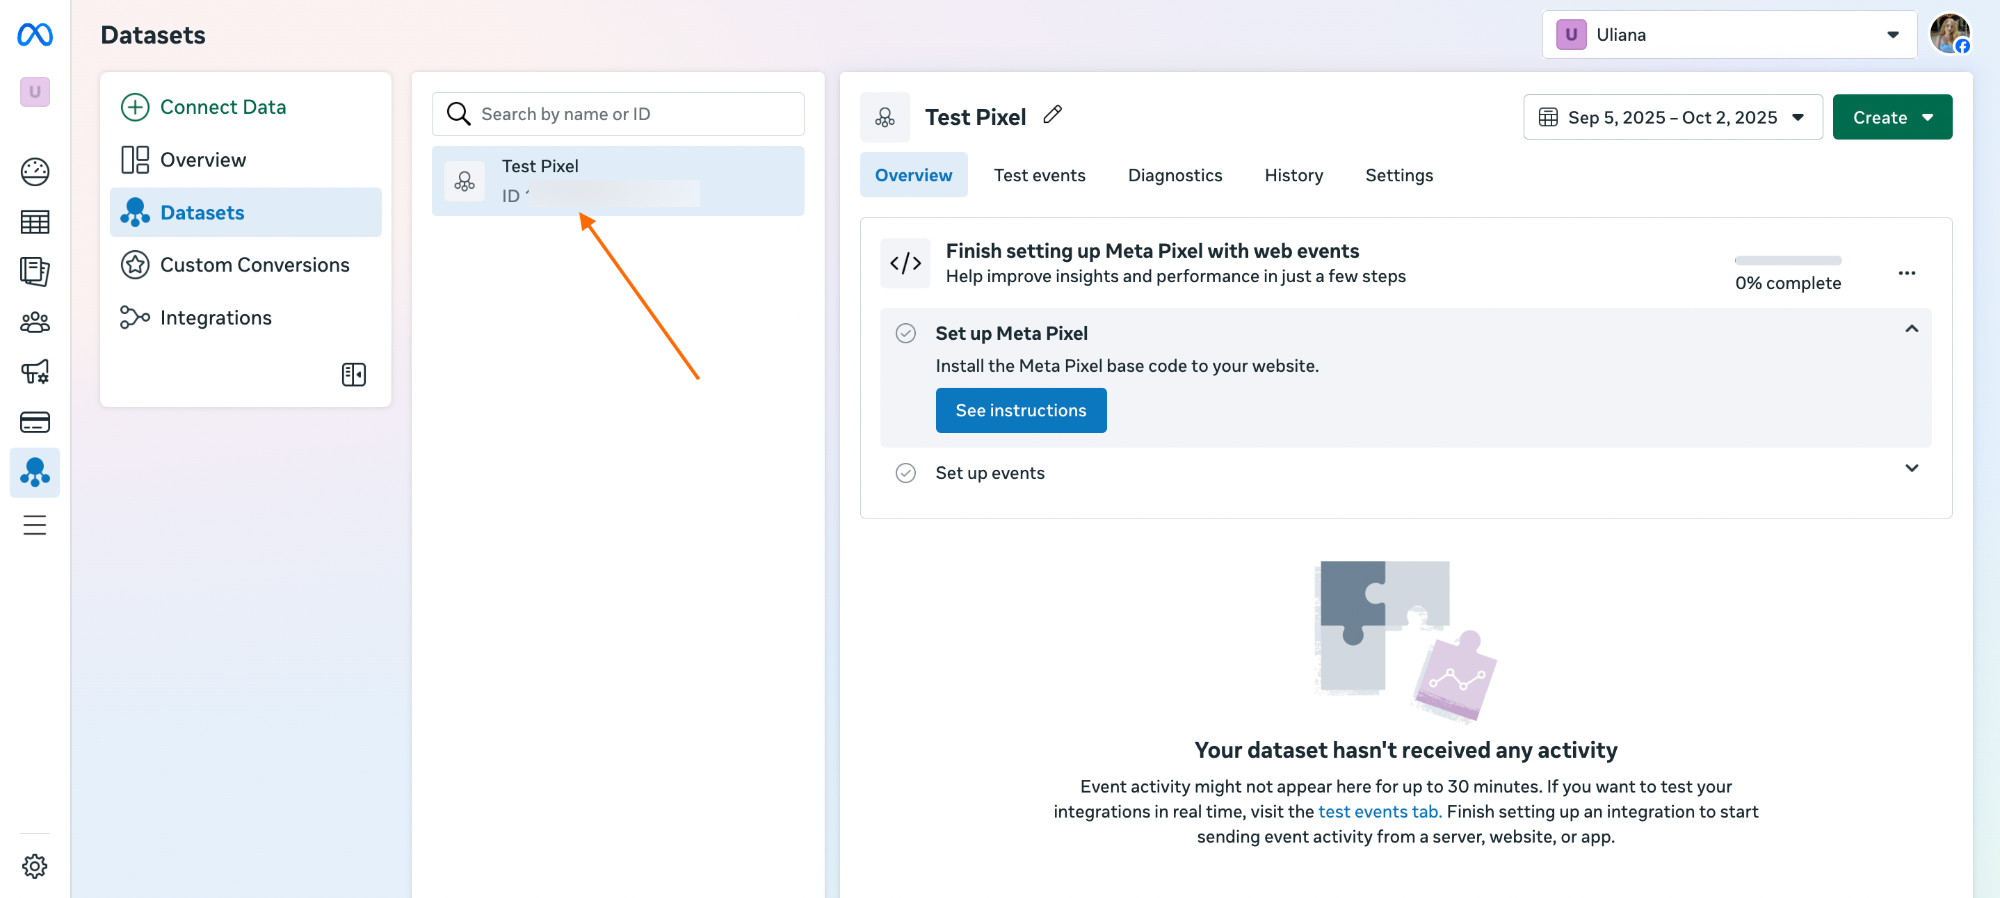The height and width of the screenshot is (898, 2000).
Task: Select the Test Pixel dataset in the list
Action: [618, 181]
